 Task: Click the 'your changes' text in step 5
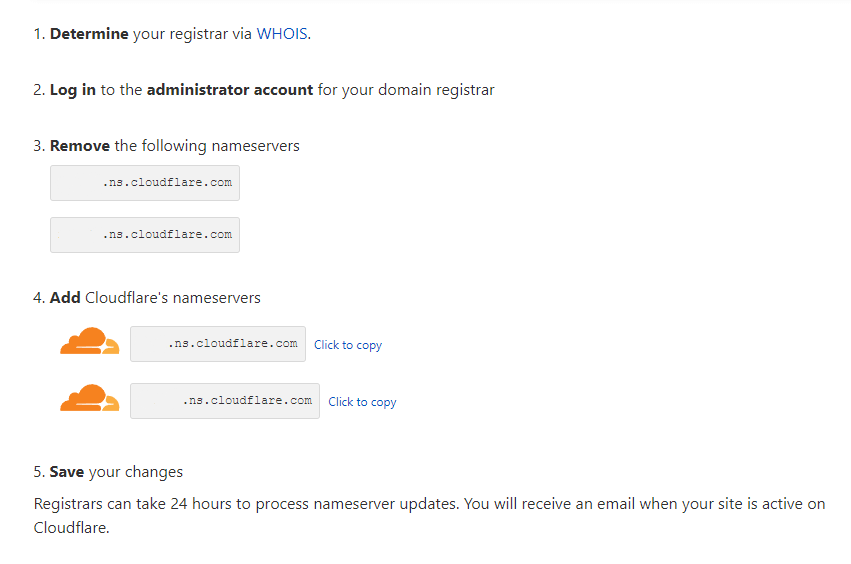[136, 472]
